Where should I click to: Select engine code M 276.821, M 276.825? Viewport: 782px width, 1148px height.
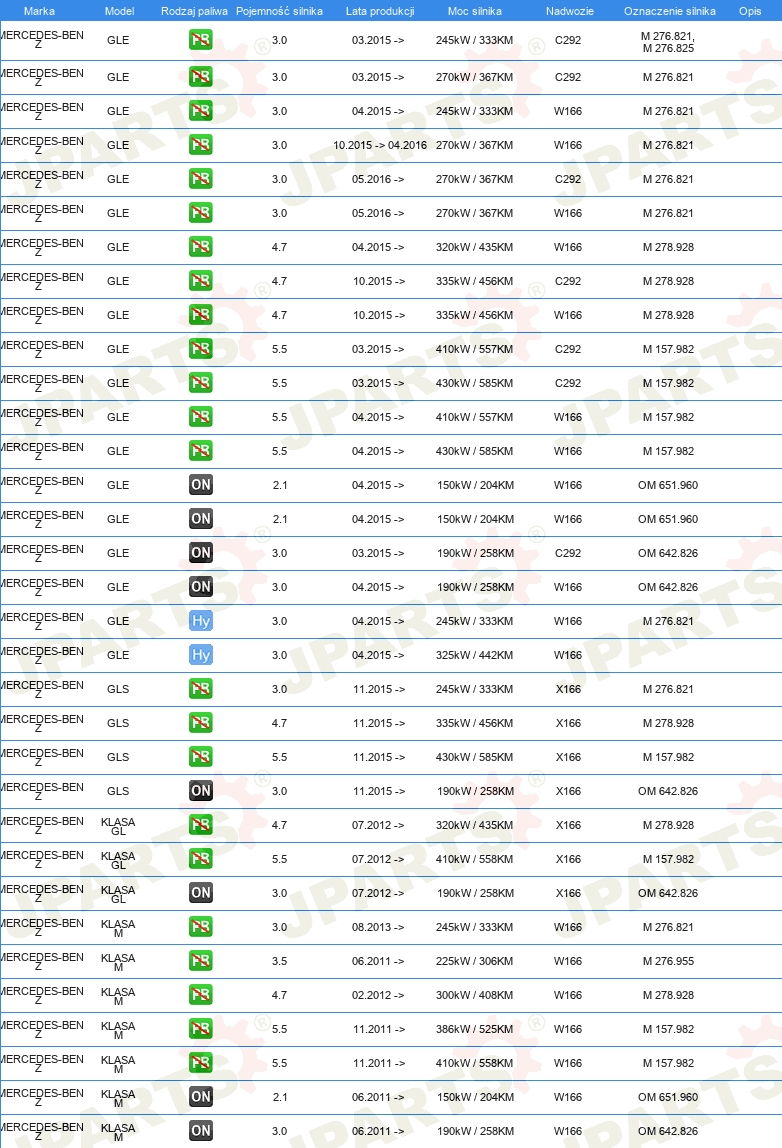pos(668,42)
